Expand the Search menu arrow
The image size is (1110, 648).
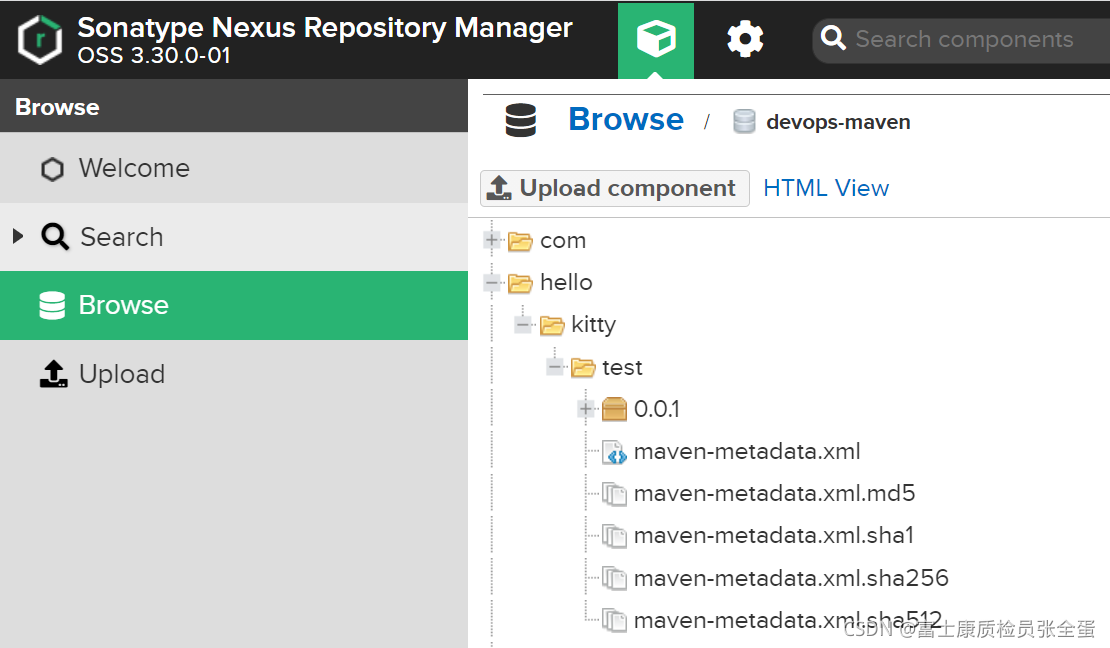pyautogui.click(x=18, y=237)
